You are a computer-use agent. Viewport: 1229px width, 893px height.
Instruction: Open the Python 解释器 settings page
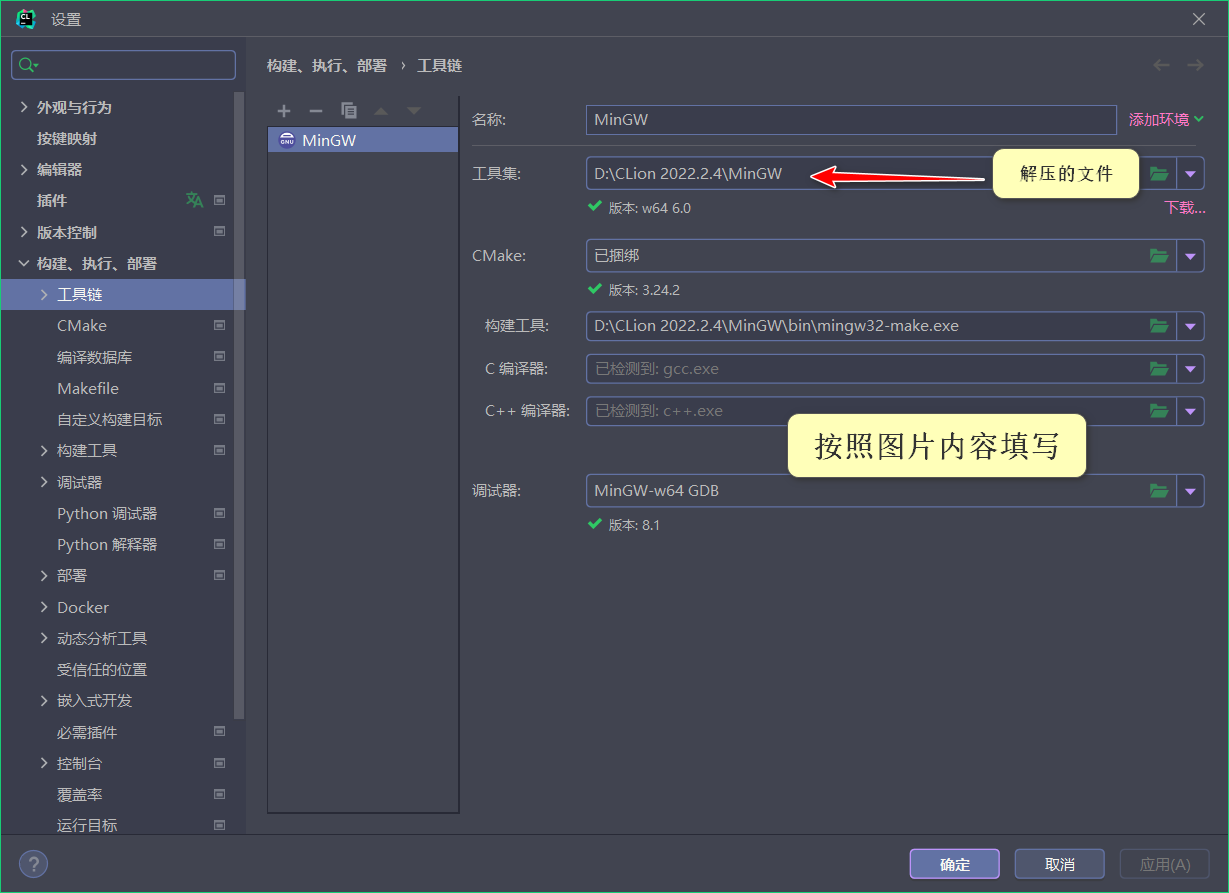click(x=107, y=545)
